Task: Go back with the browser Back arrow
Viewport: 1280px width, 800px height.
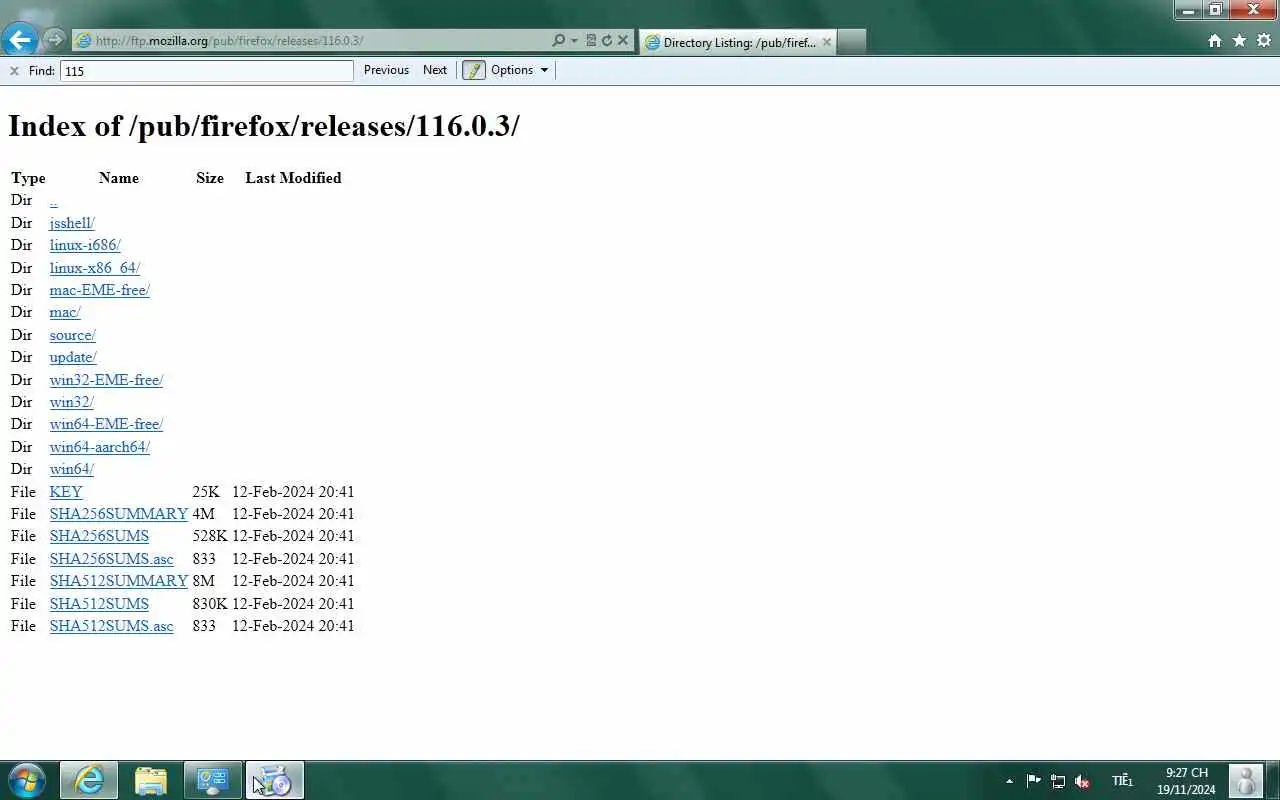Action: click(x=20, y=40)
